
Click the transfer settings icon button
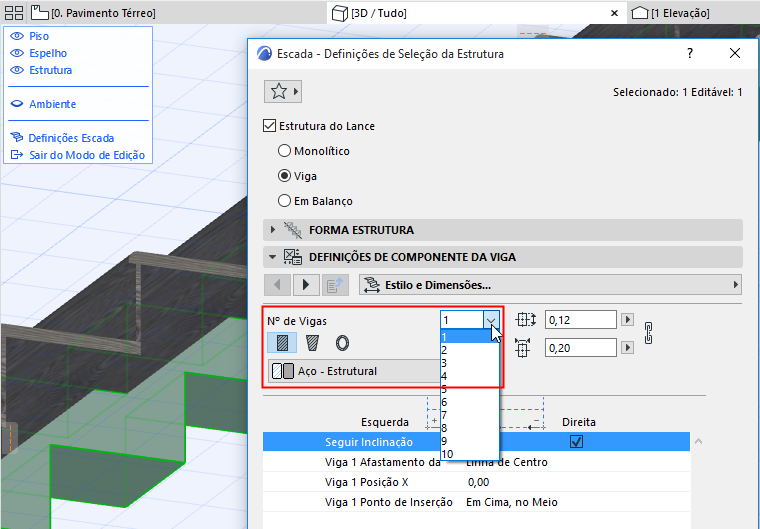tap(335, 285)
